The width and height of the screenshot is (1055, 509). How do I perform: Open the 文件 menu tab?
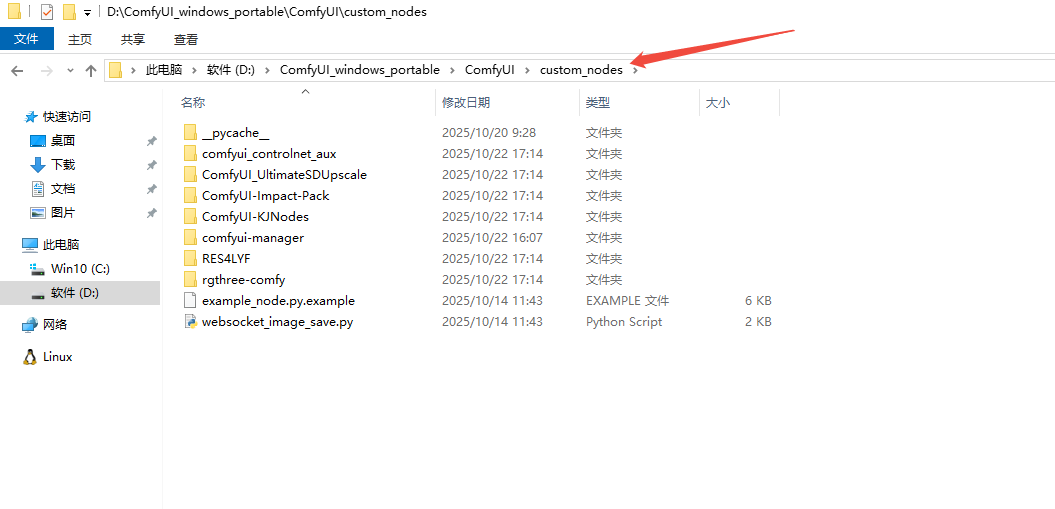click(x=26, y=39)
